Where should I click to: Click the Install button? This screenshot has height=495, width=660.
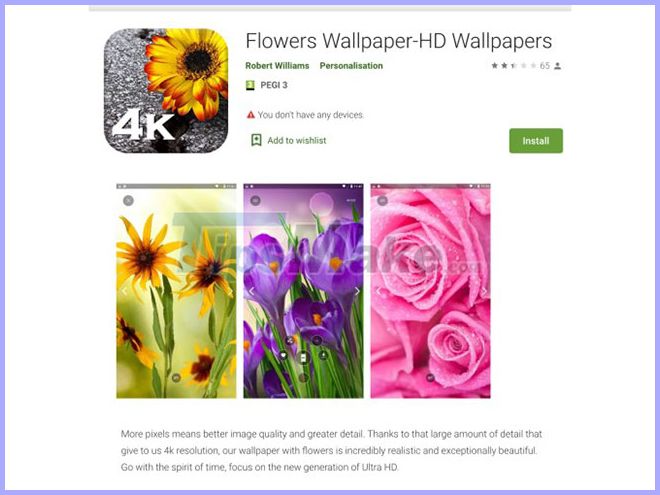(x=536, y=141)
